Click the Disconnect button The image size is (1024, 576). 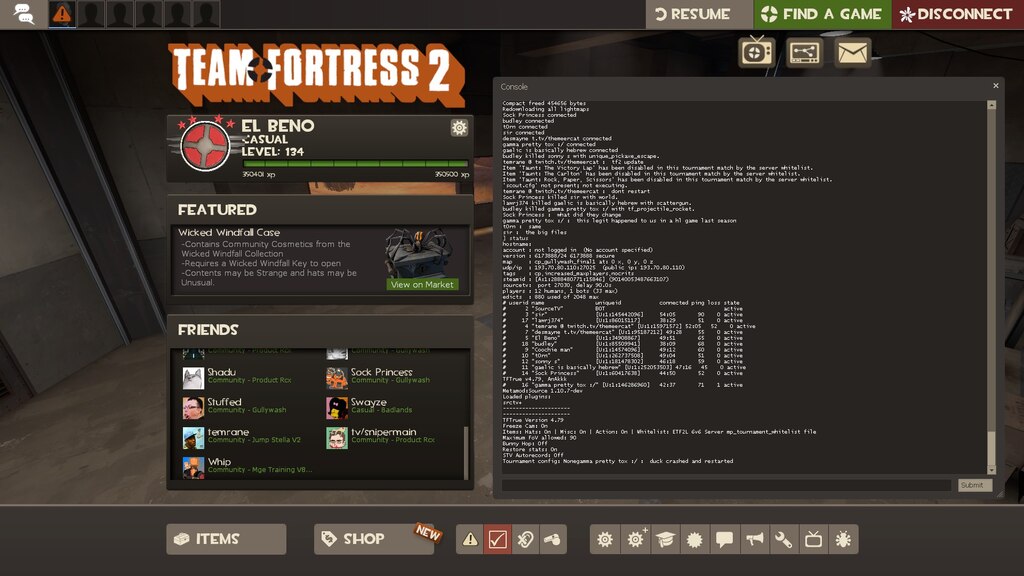click(958, 14)
